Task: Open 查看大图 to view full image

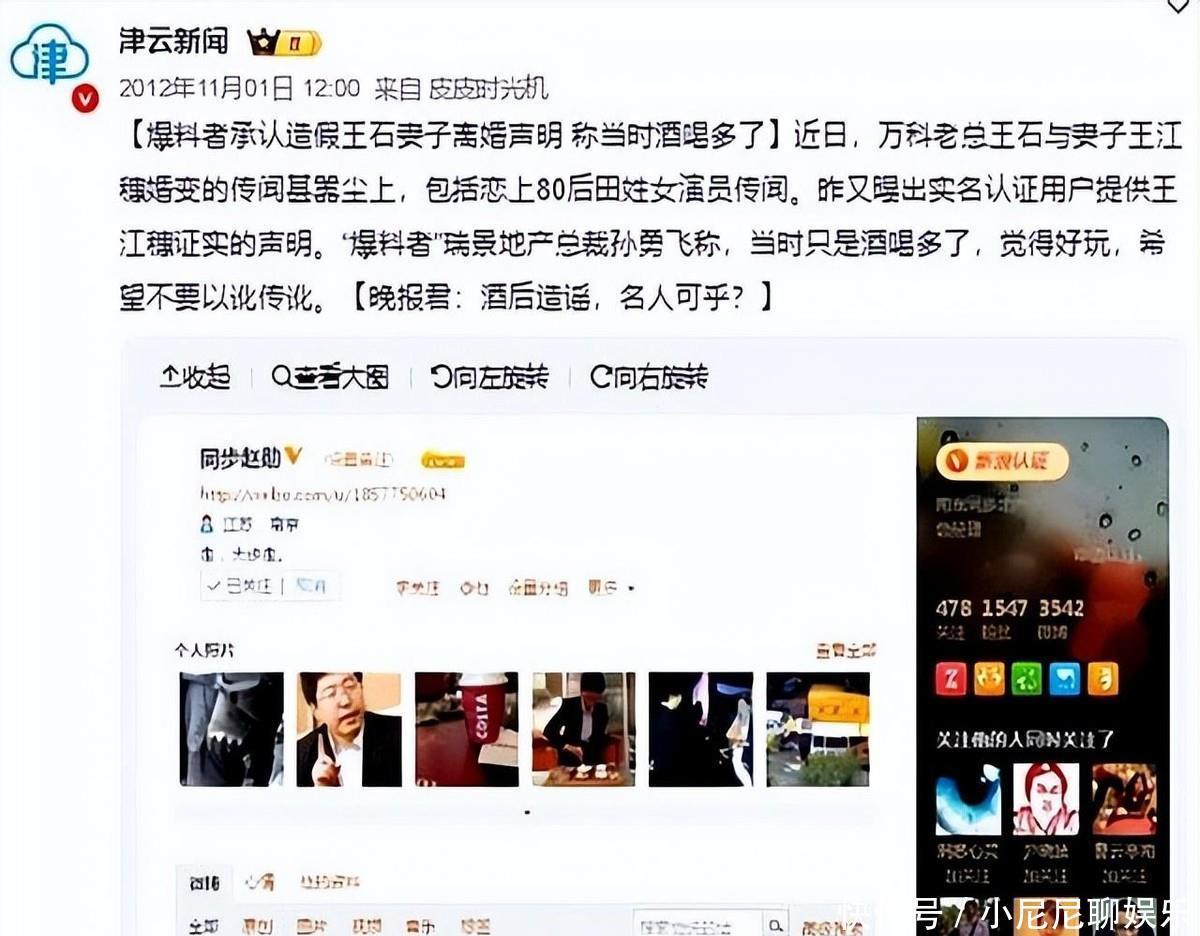Action: pyautogui.click(x=329, y=377)
